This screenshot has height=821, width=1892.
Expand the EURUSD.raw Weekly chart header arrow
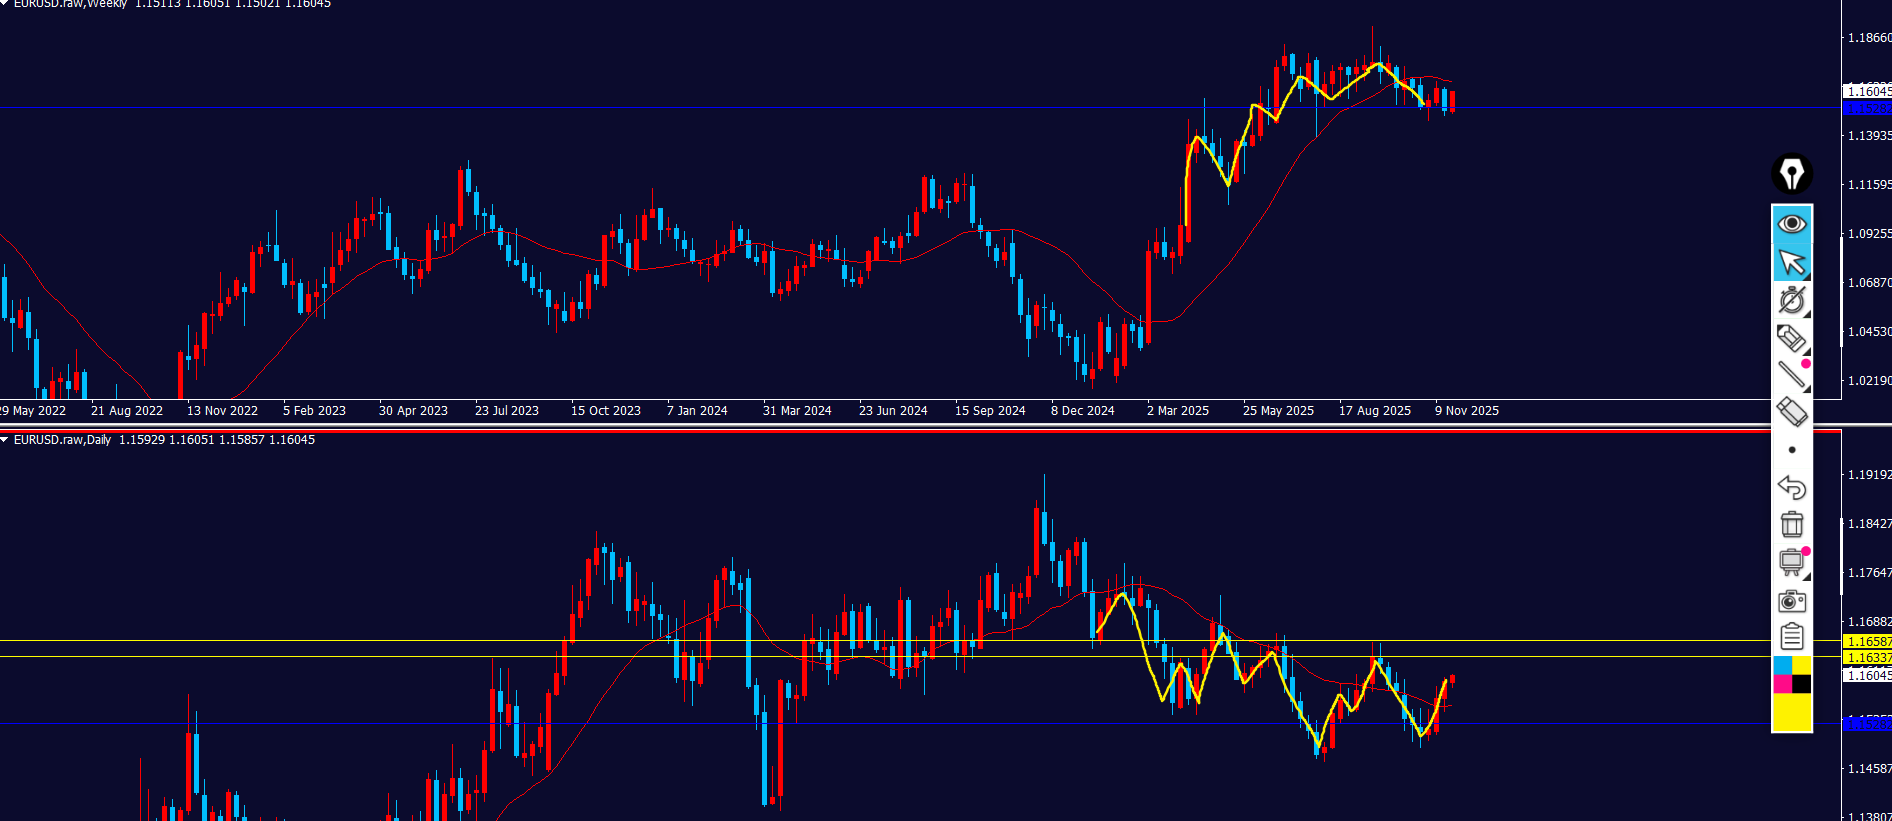(5, 3)
